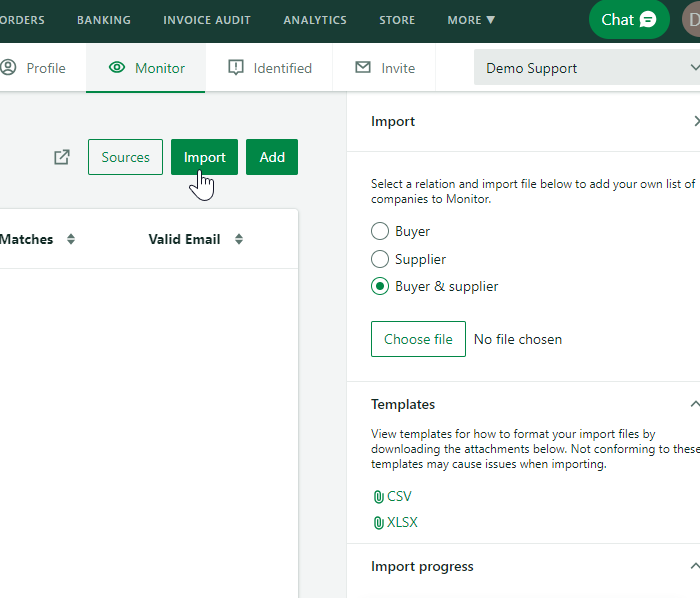Download the XLSX template link
This screenshot has width=700, height=598.
[x=402, y=522]
